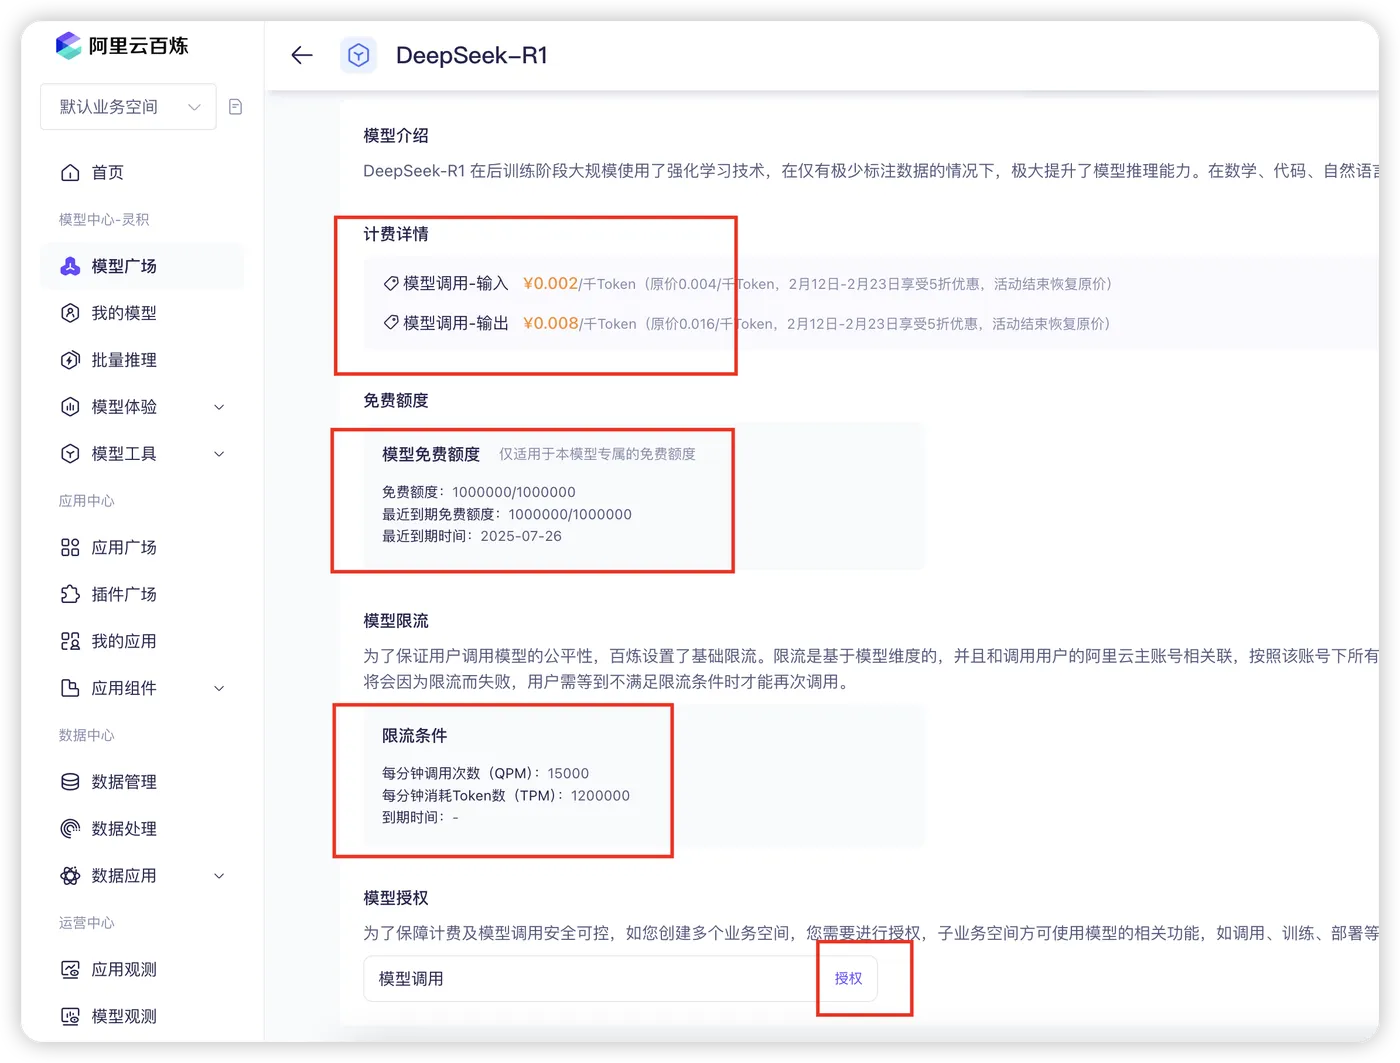Screen dimensions: 1400x1063
Task: Click the 阿里云百炼 logo icon
Action: click(x=68, y=45)
